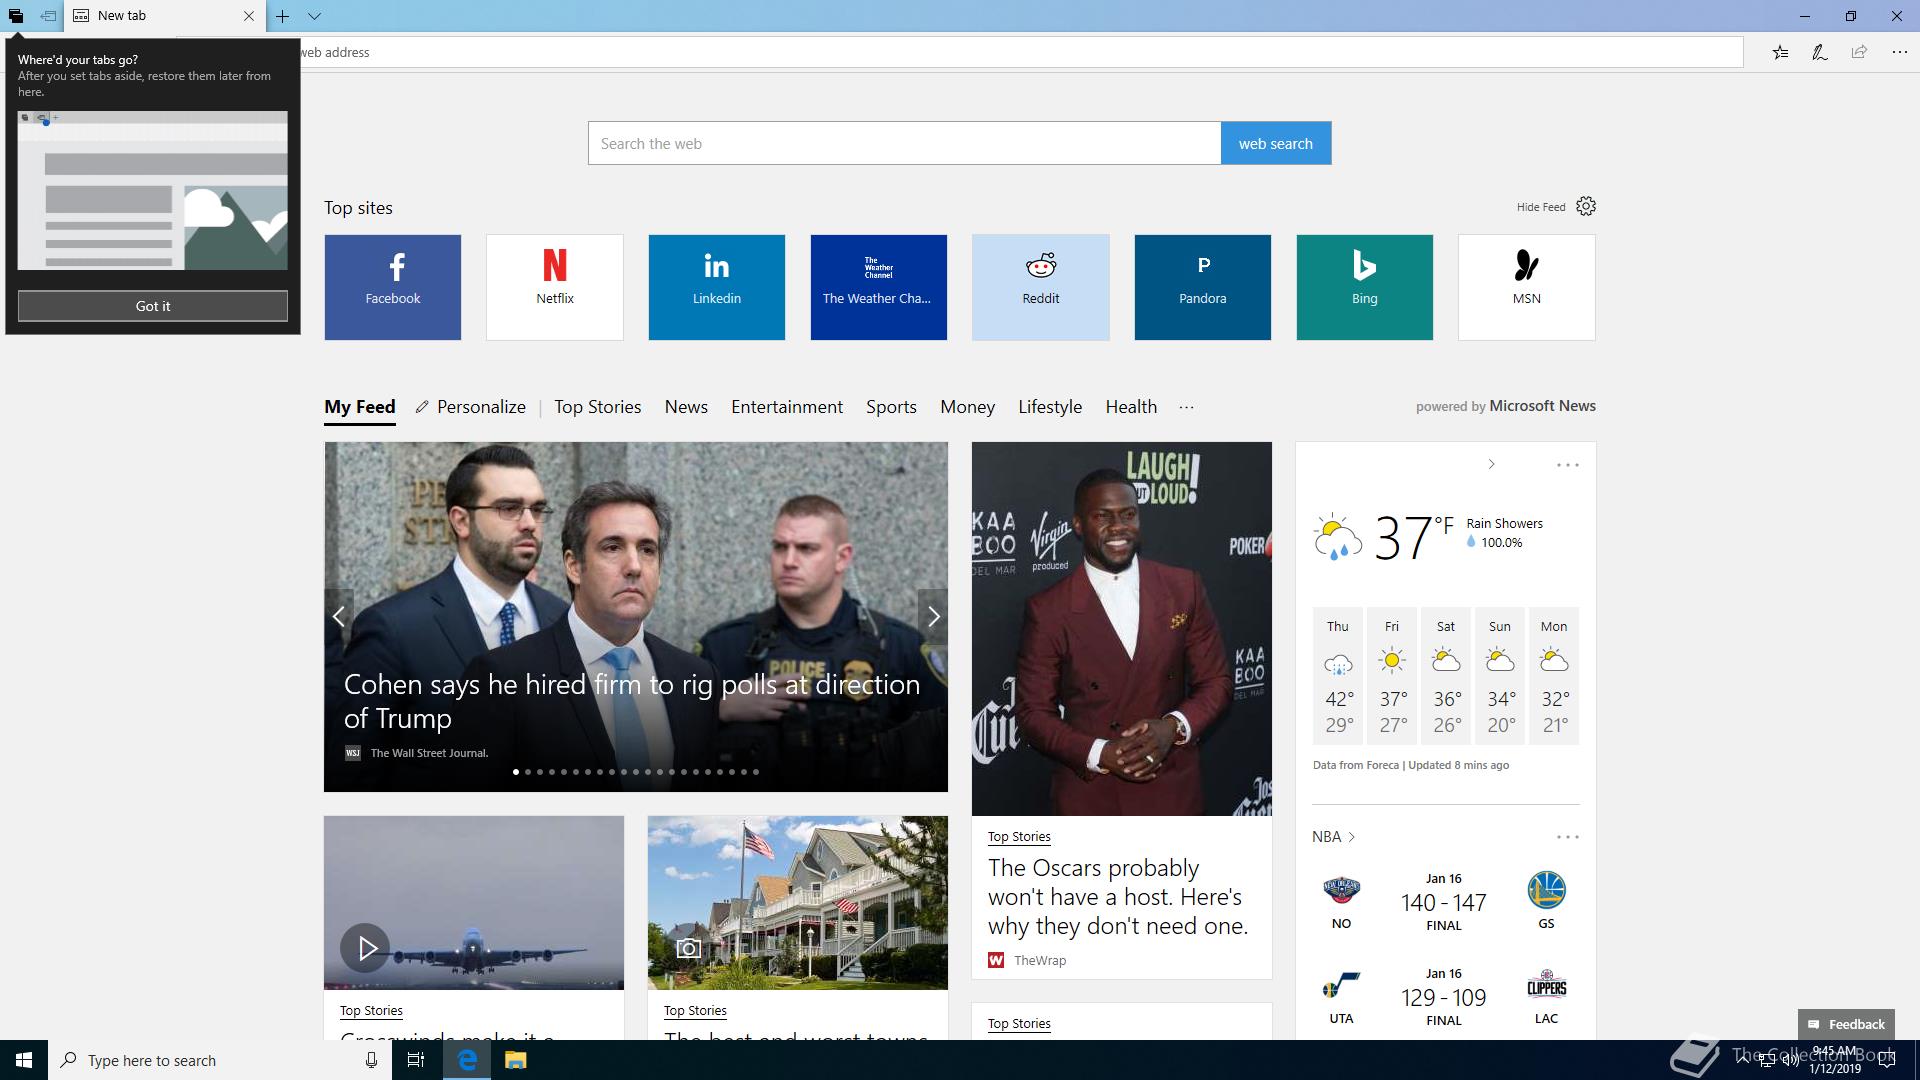
Task: Go to next carousel slide arrow
Action: (933, 617)
